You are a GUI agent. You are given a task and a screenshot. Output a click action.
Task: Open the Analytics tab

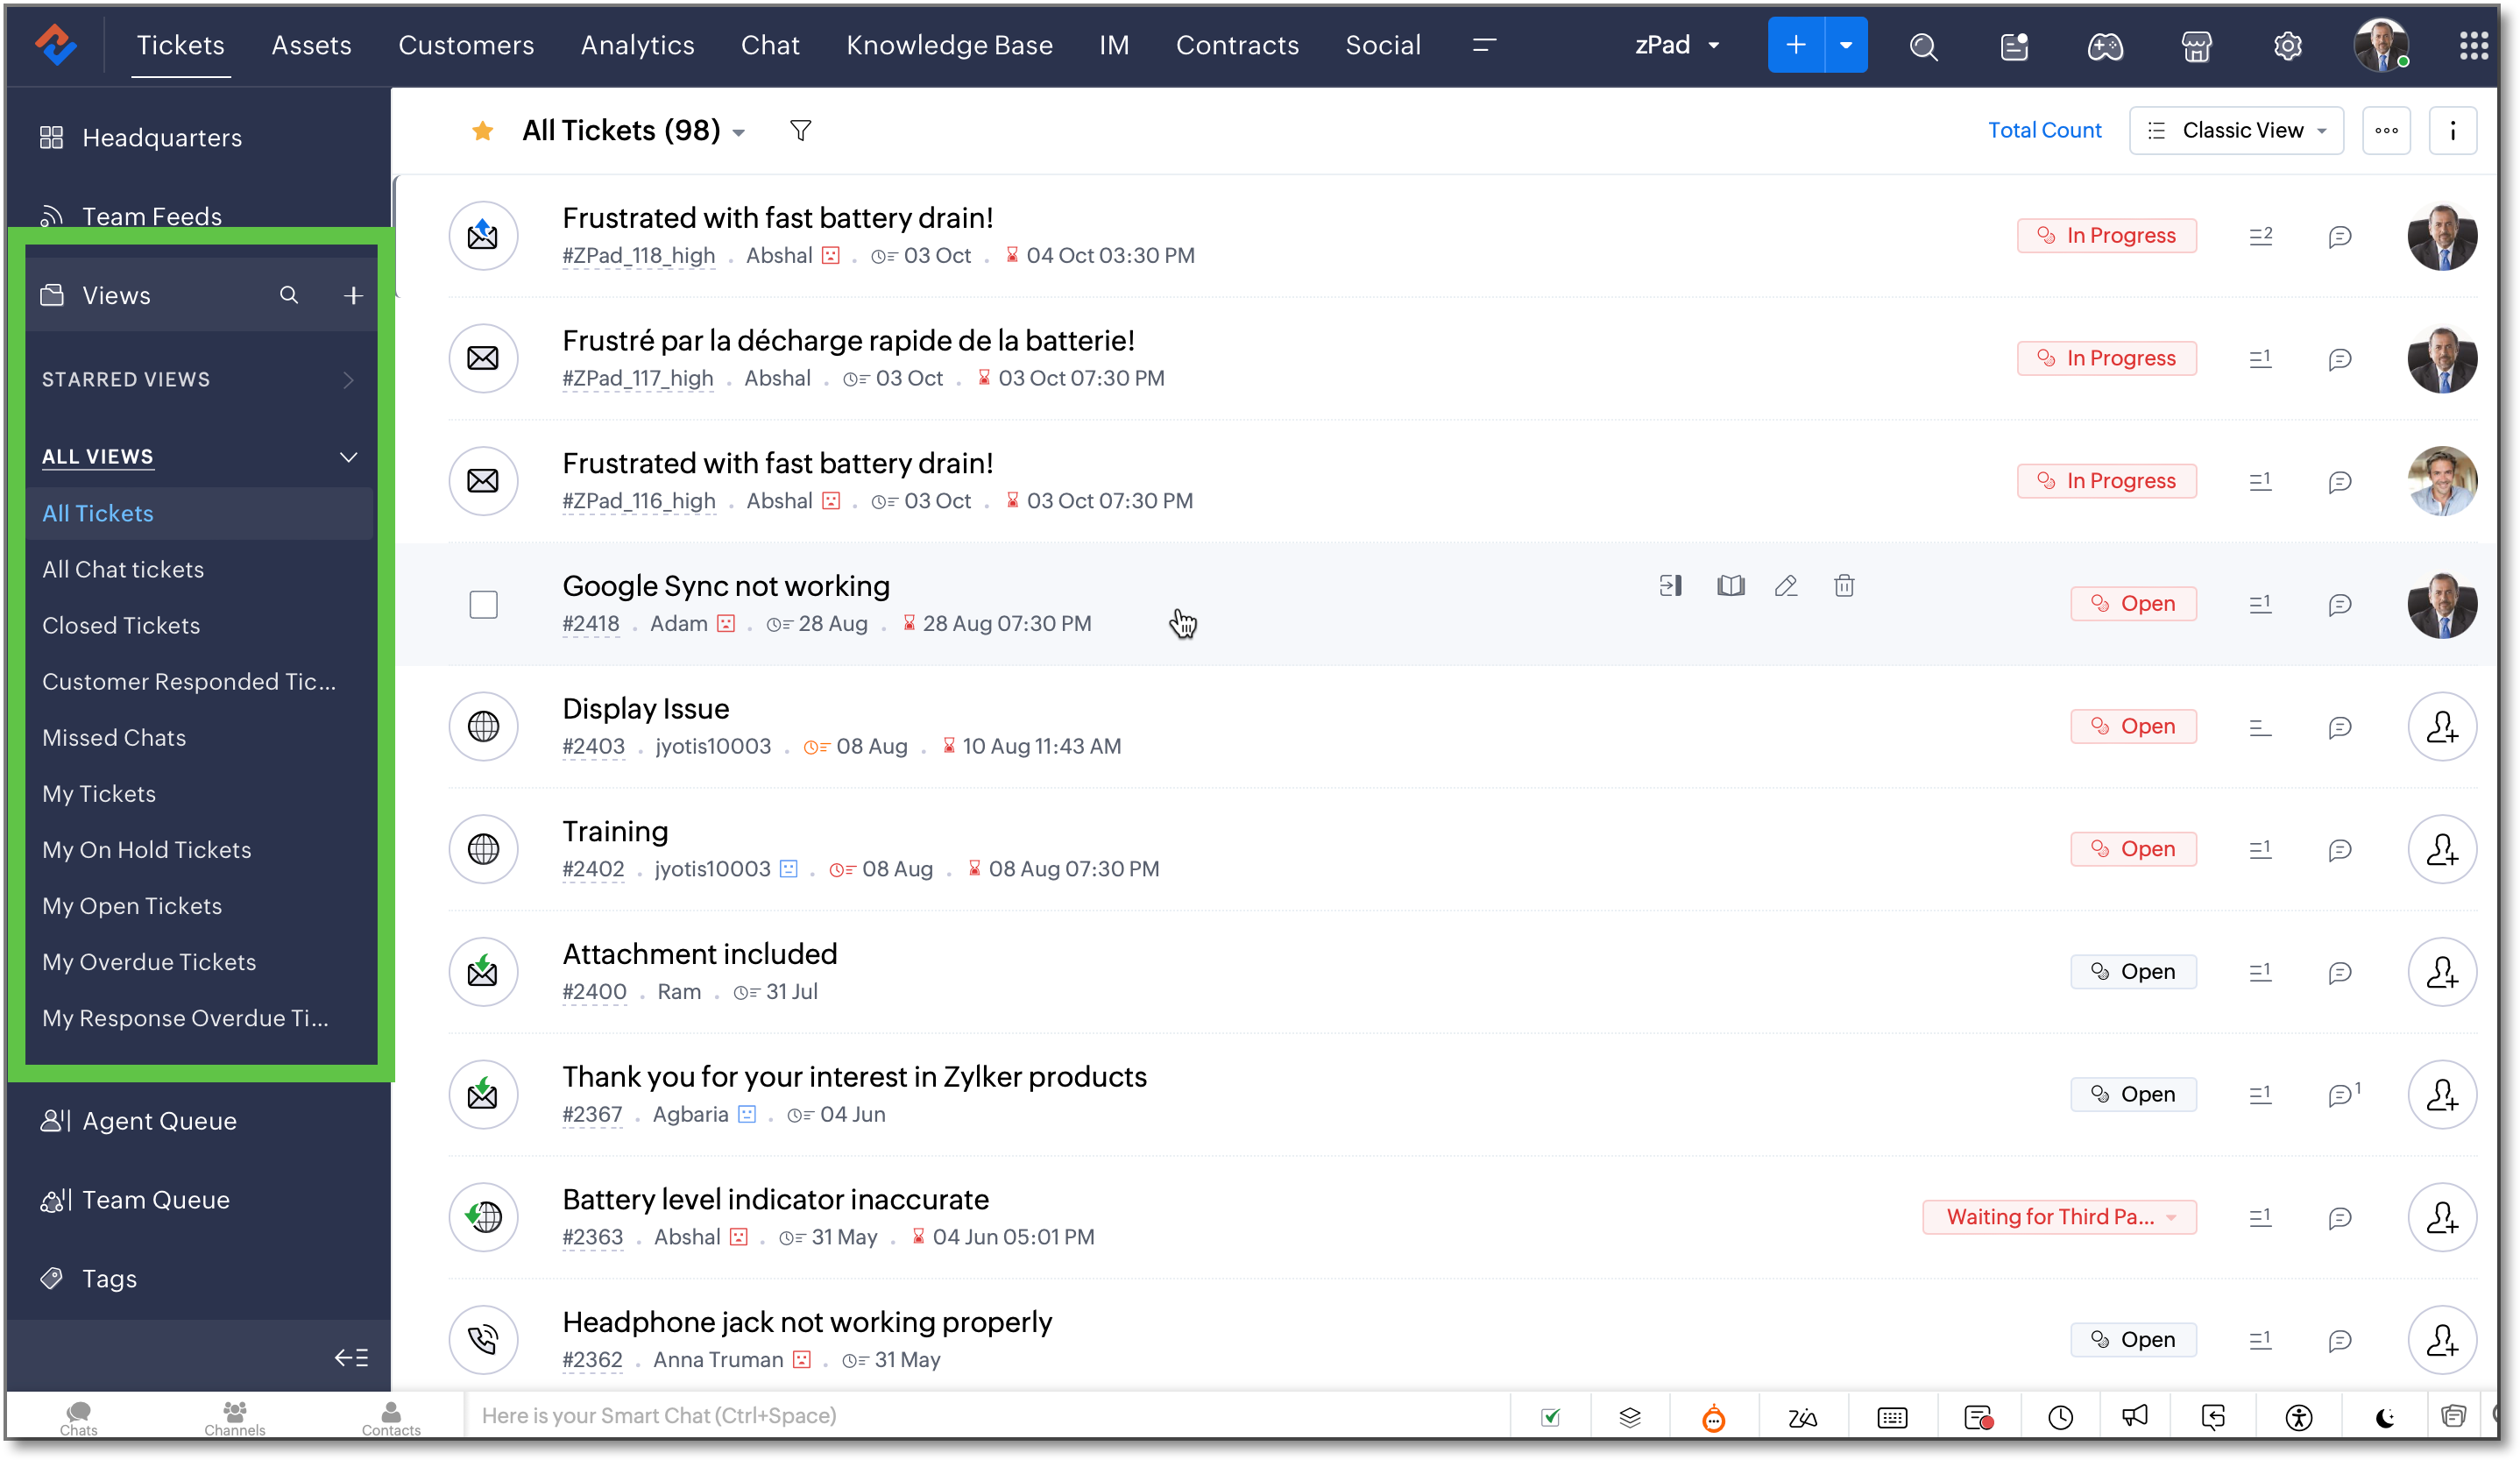click(637, 45)
